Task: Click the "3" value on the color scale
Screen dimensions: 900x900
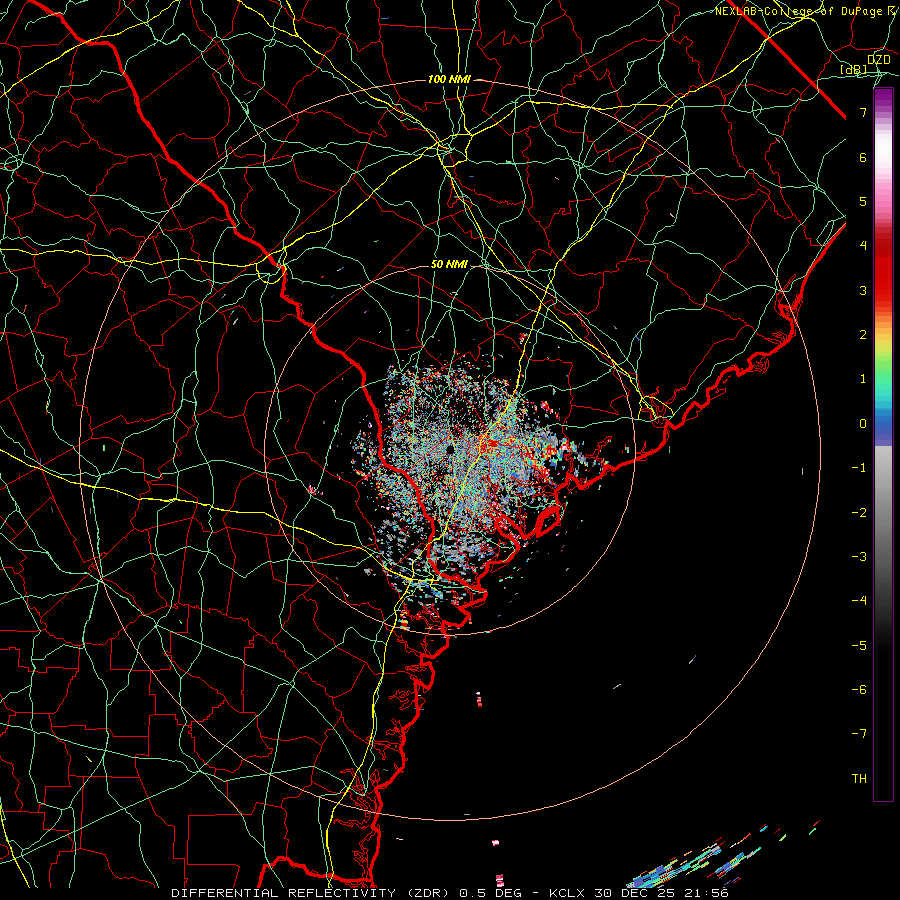Action: tap(863, 291)
